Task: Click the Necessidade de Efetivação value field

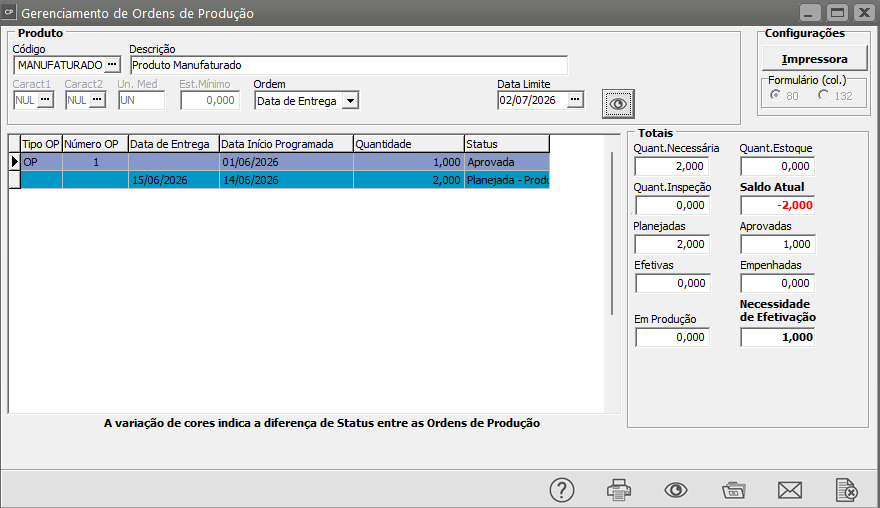Action: tap(777, 337)
